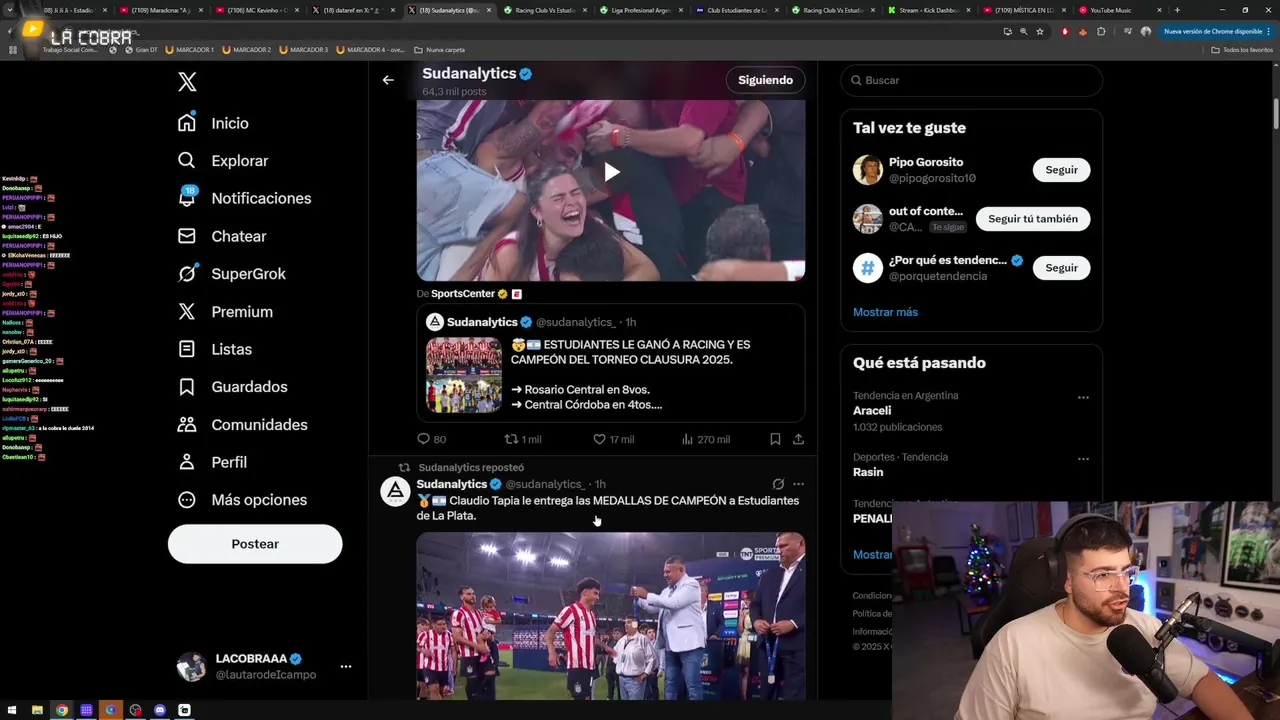Open the medallas de campeón video

(611, 616)
